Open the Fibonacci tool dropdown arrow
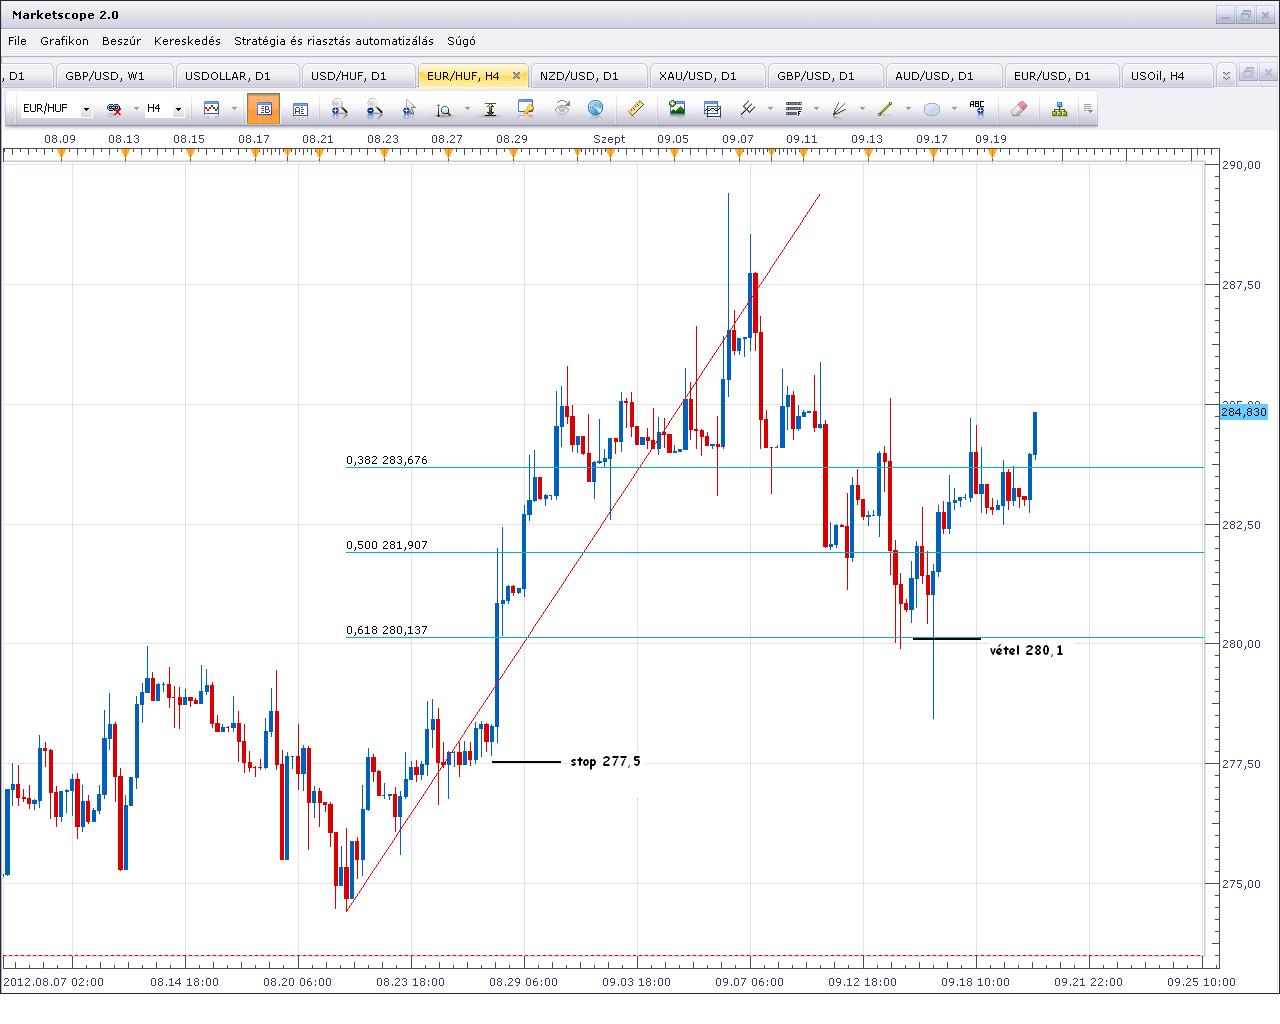Image resolution: width=1280 pixels, height=1024 pixels. point(816,109)
